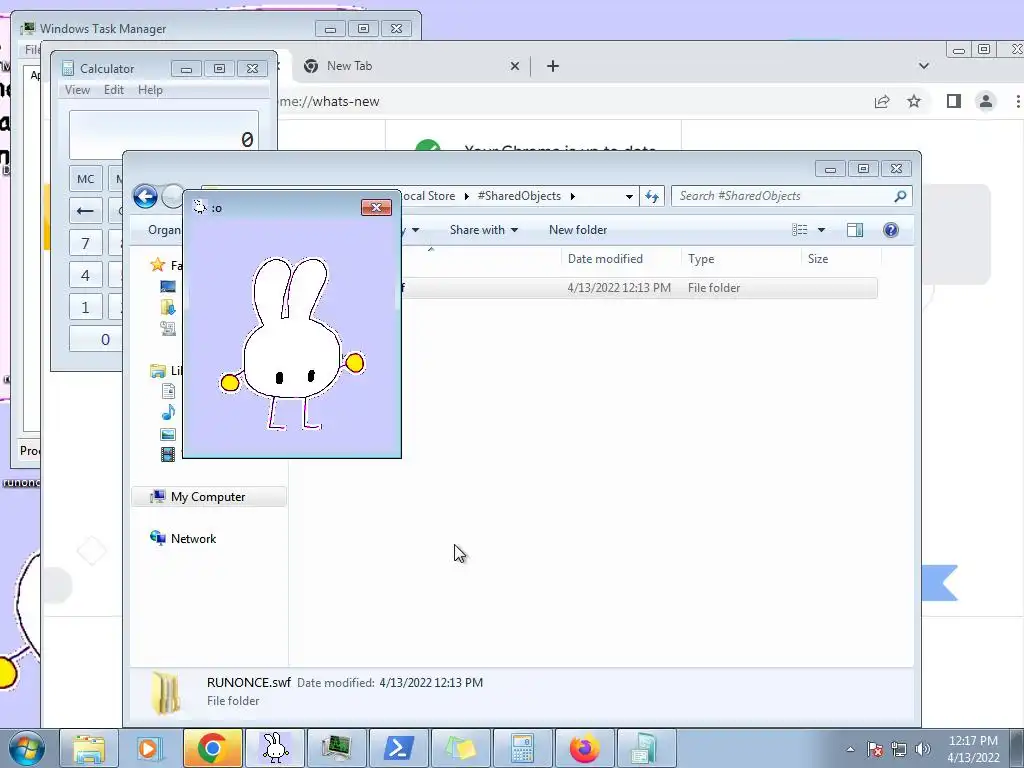Image resolution: width=1024 pixels, height=768 pixels.
Task: Launch Firefox from the taskbar
Action: 584,748
